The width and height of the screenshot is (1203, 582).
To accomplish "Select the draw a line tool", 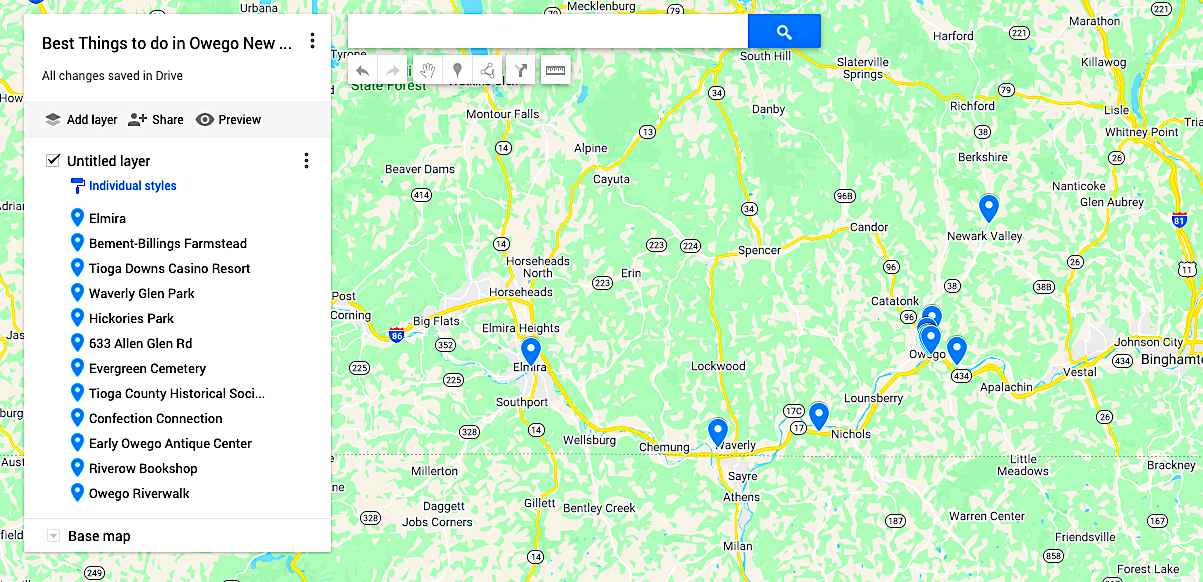I will (488, 70).
